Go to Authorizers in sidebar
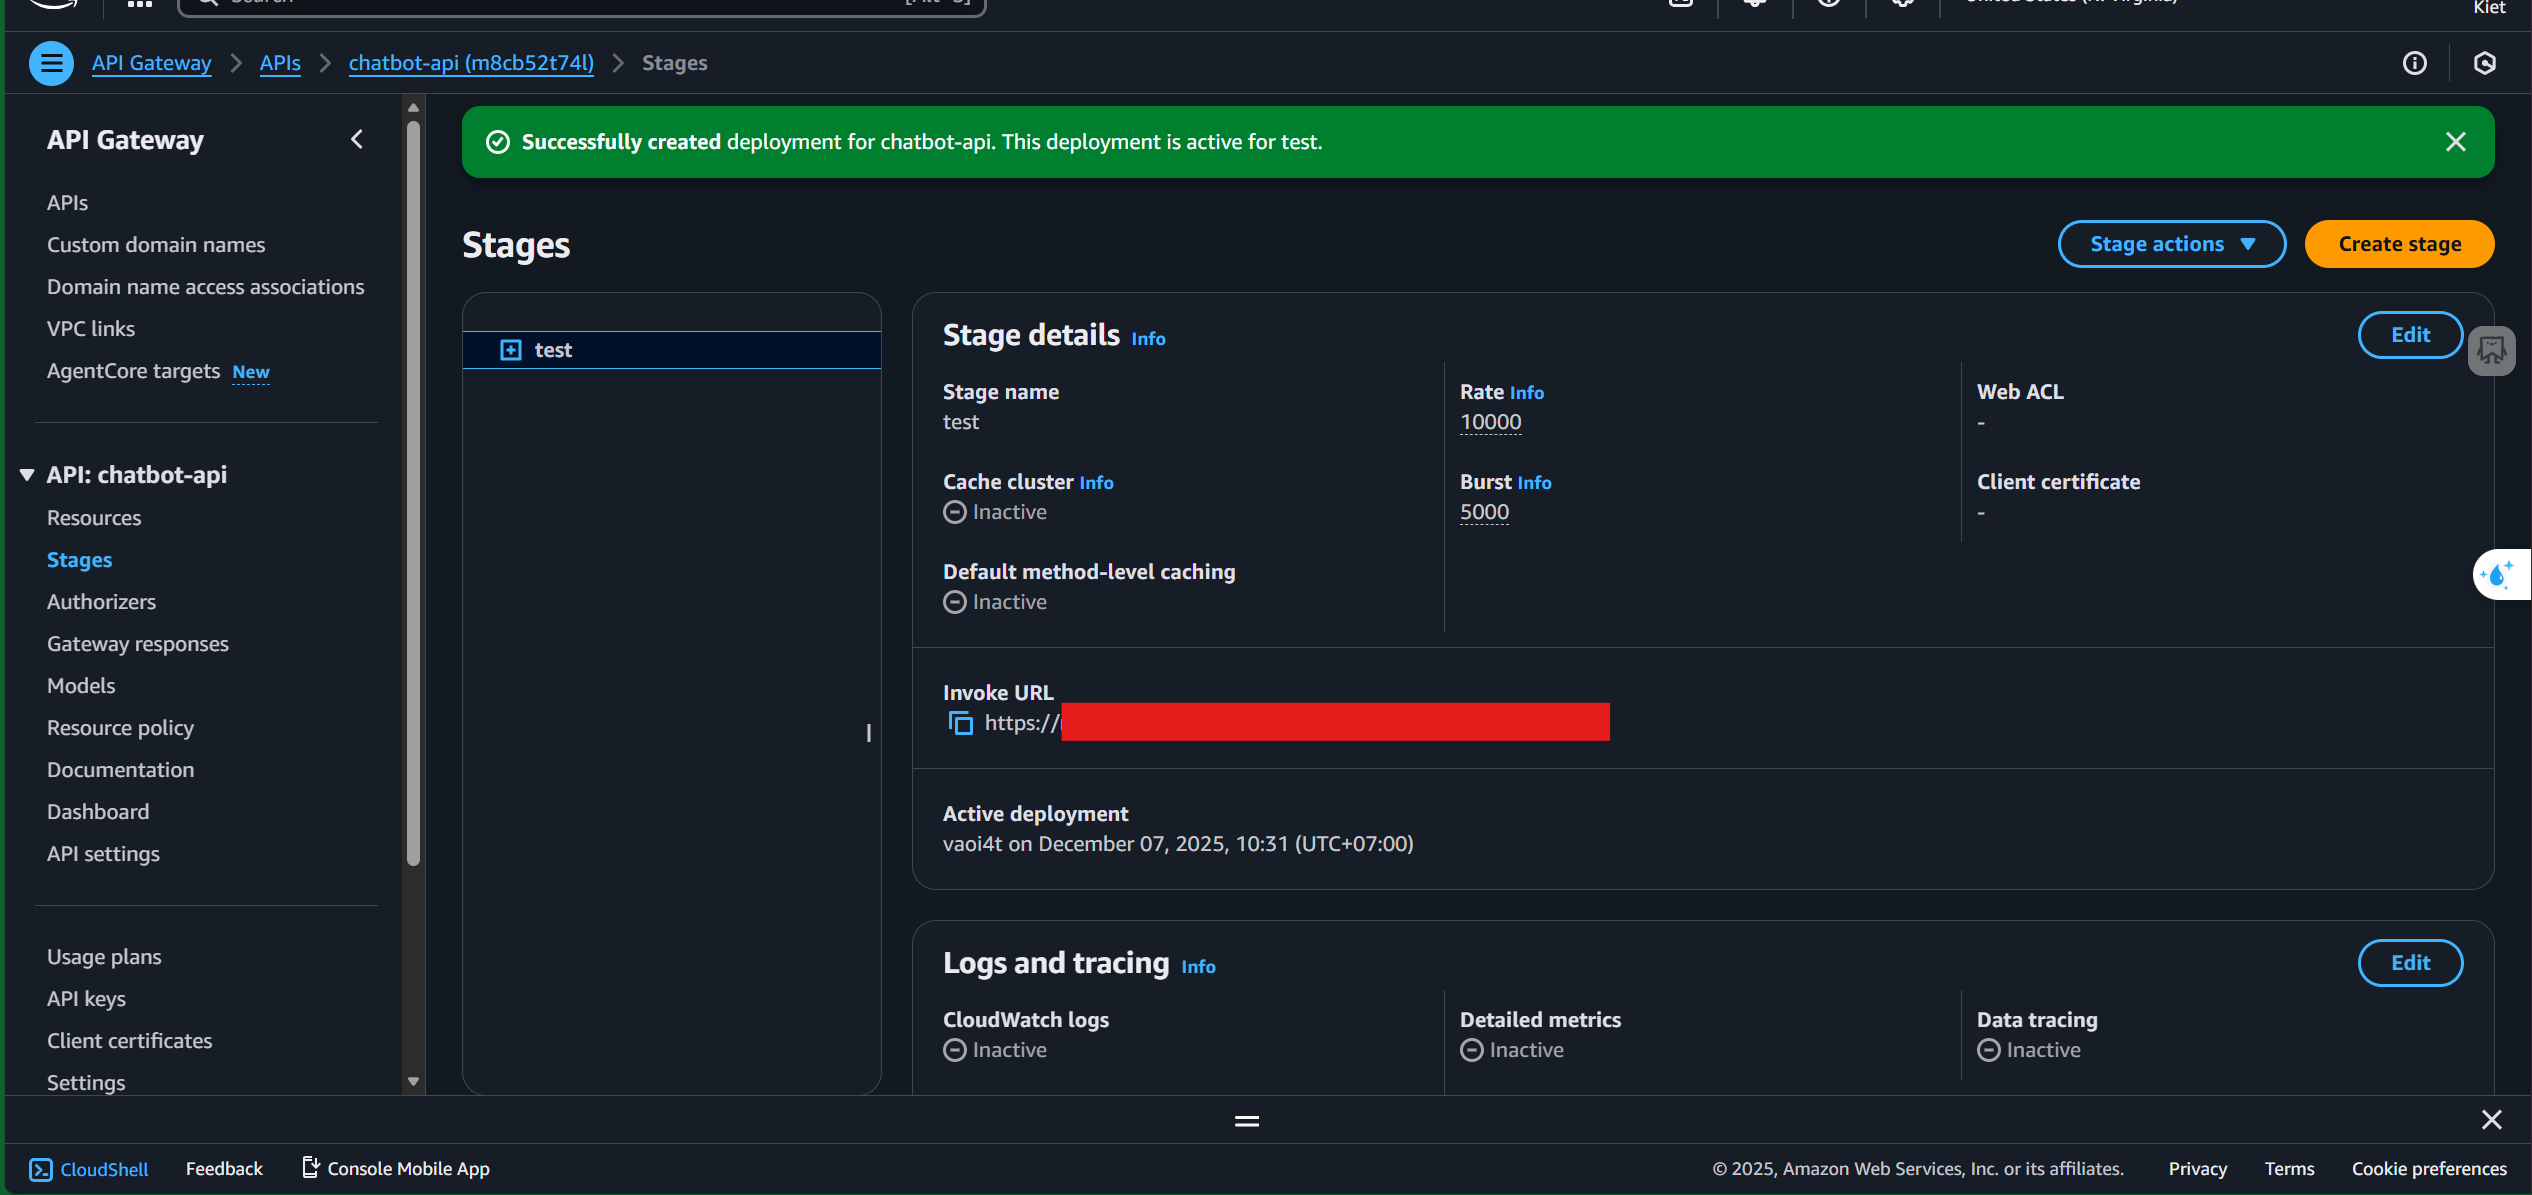The width and height of the screenshot is (2532, 1195). 101,602
